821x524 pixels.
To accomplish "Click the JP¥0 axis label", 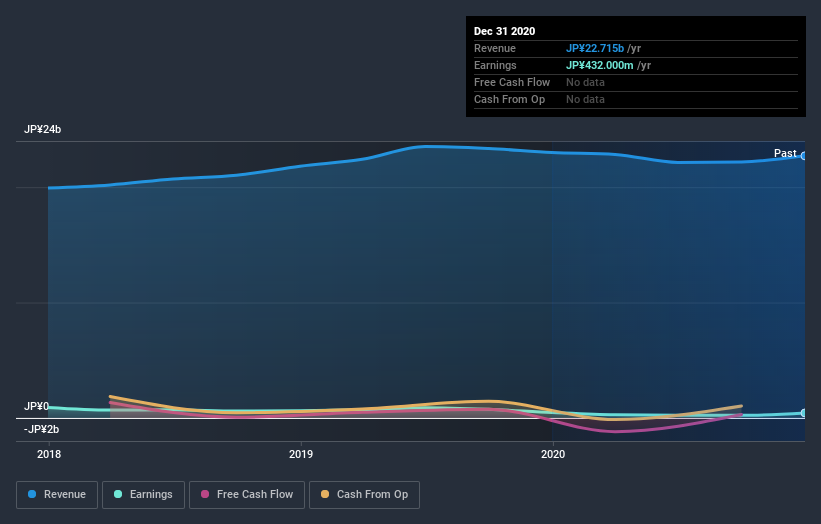I will (x=36, y=406).
